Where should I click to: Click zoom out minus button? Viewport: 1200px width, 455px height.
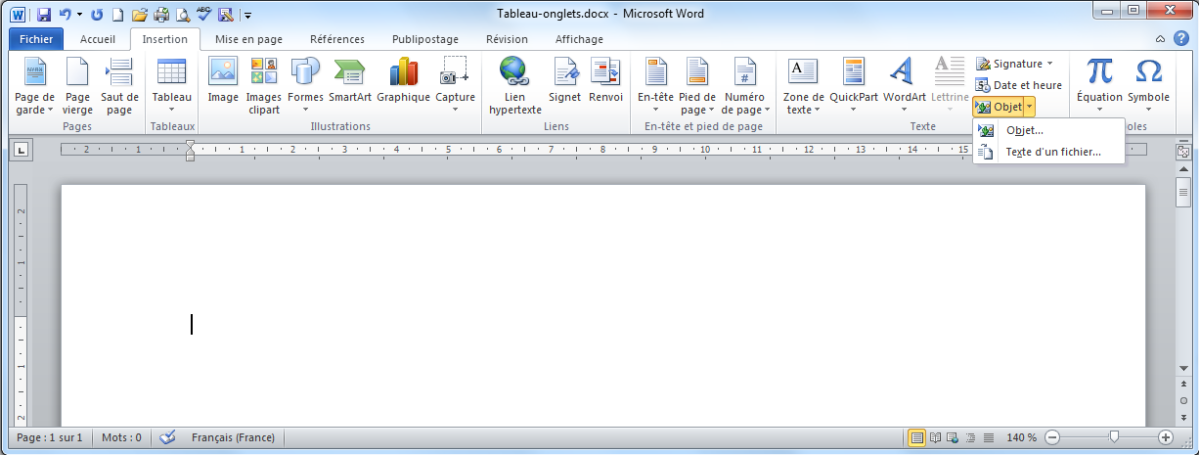pyautogui.click(x=1052, y=438)
